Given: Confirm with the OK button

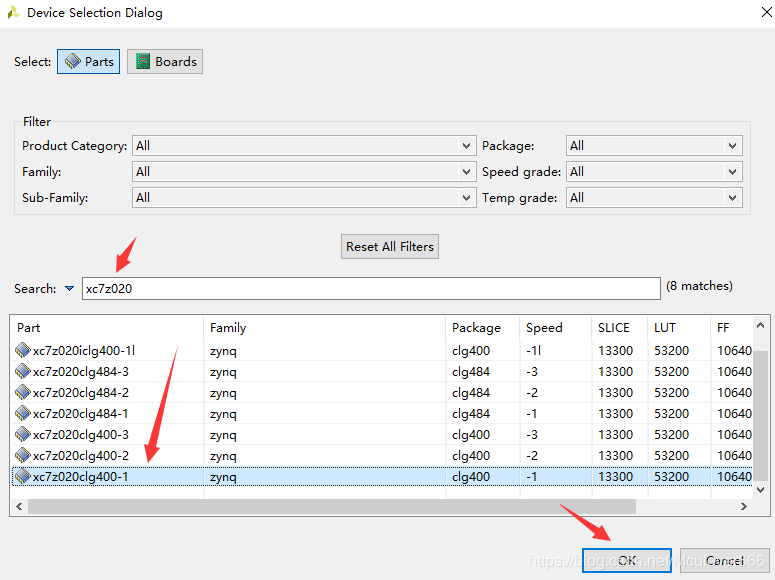Looking at the screenshot, I should (x=627, y=560).
